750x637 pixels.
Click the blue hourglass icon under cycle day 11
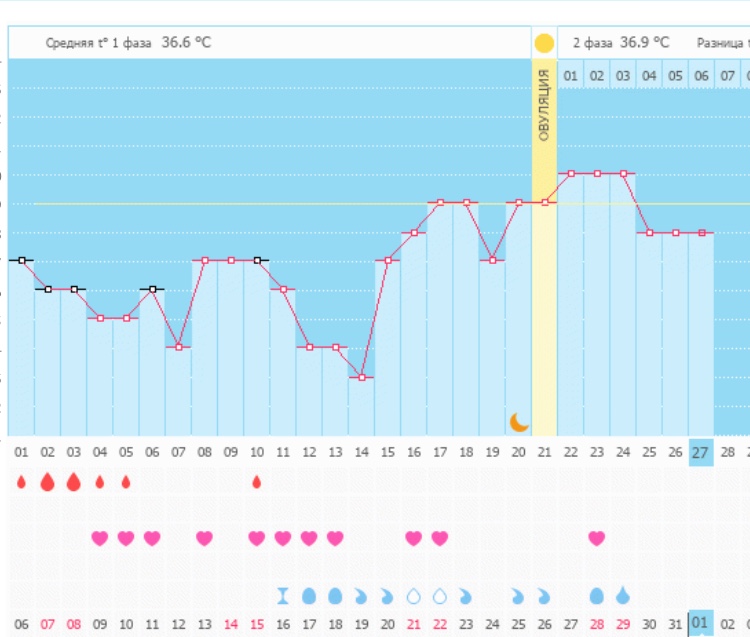tap(283, 596)
